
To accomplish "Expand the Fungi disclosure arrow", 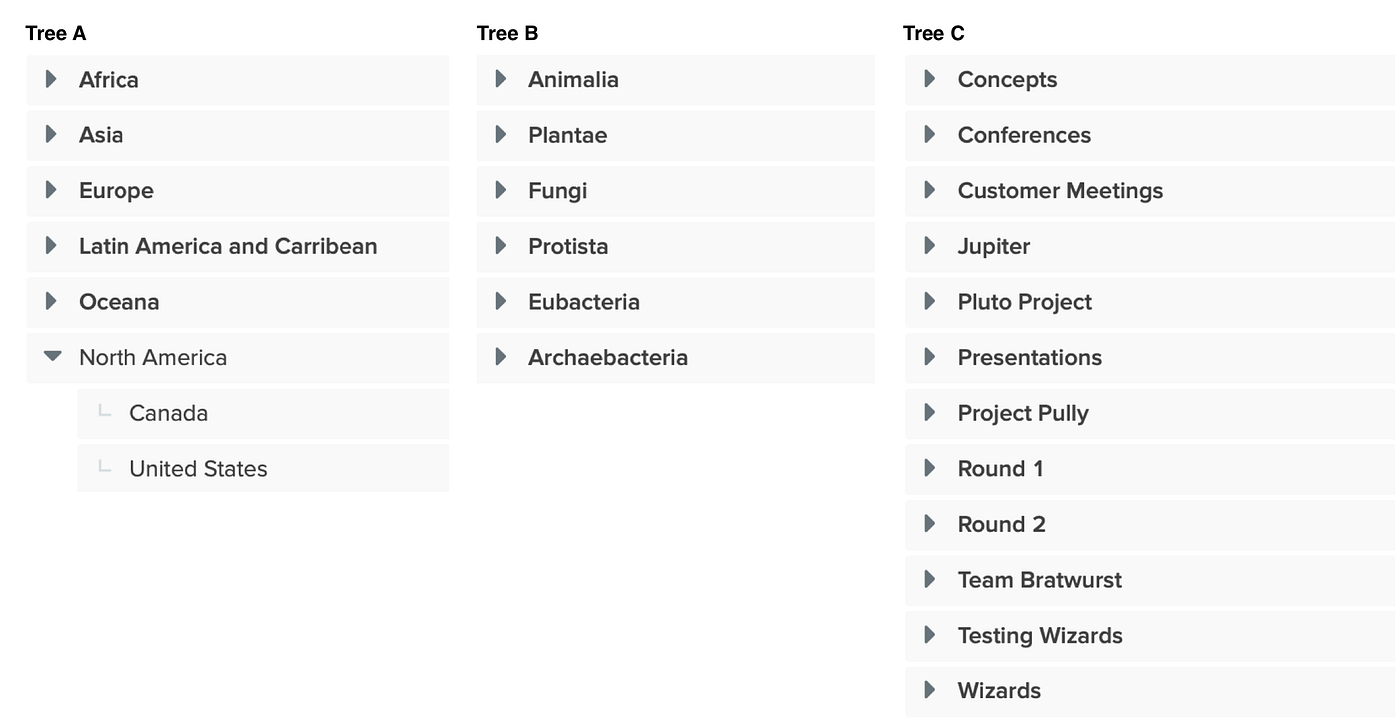I will [501, 190].
